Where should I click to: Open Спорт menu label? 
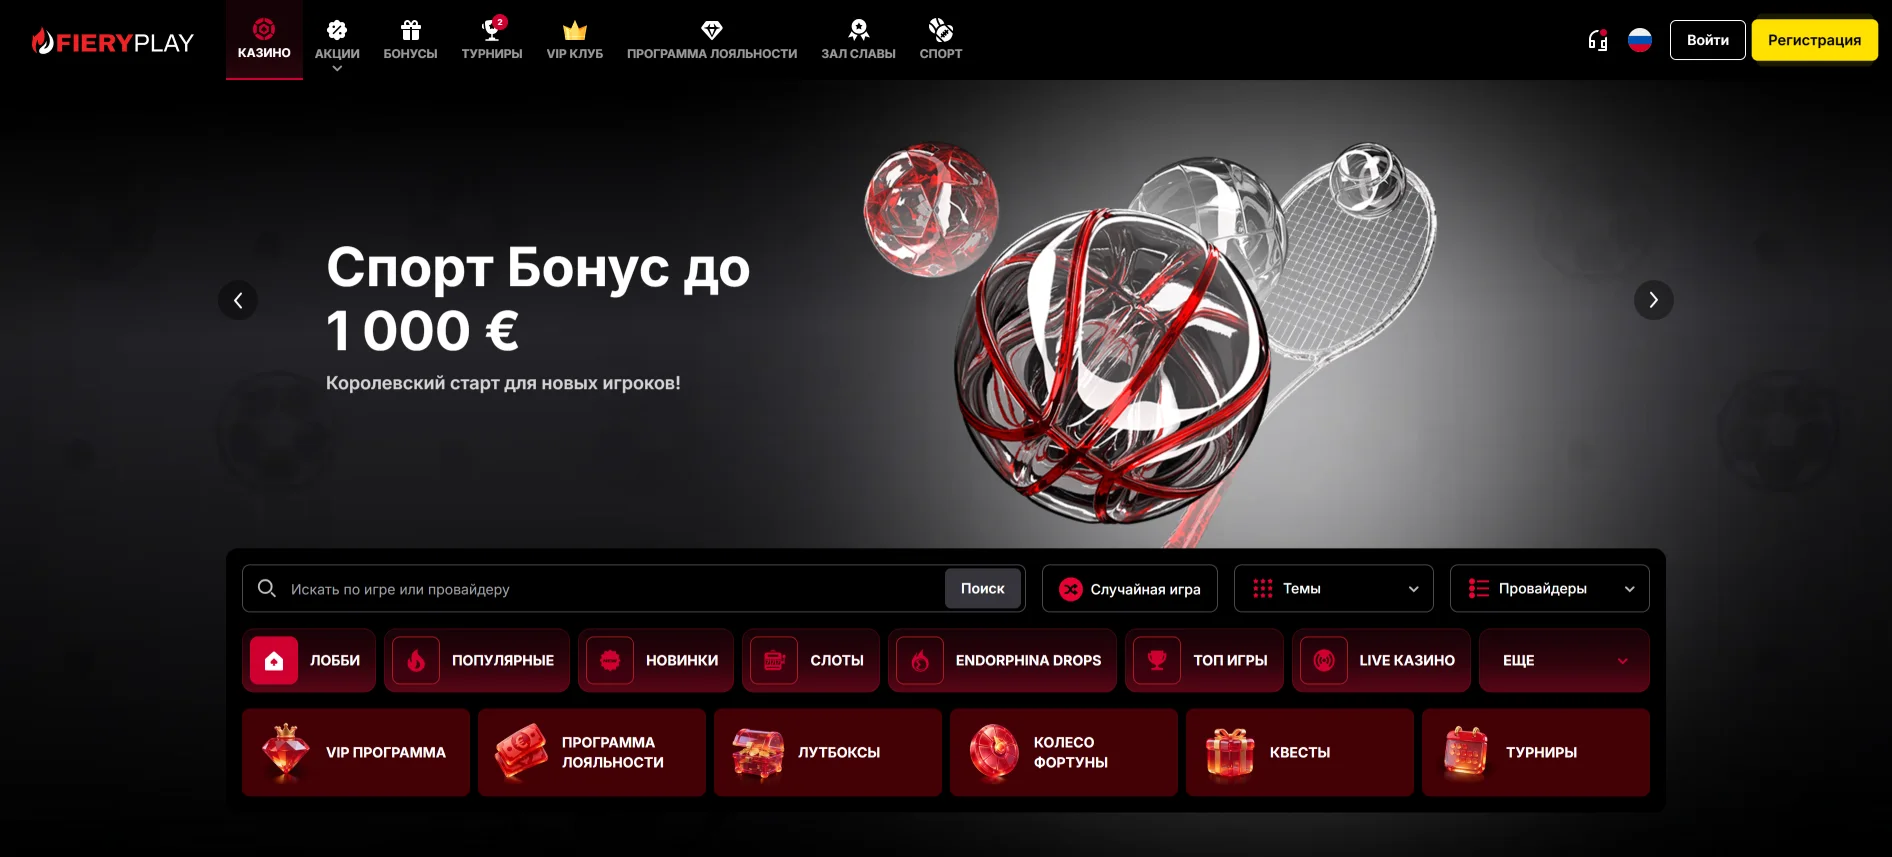click(941, 54)
